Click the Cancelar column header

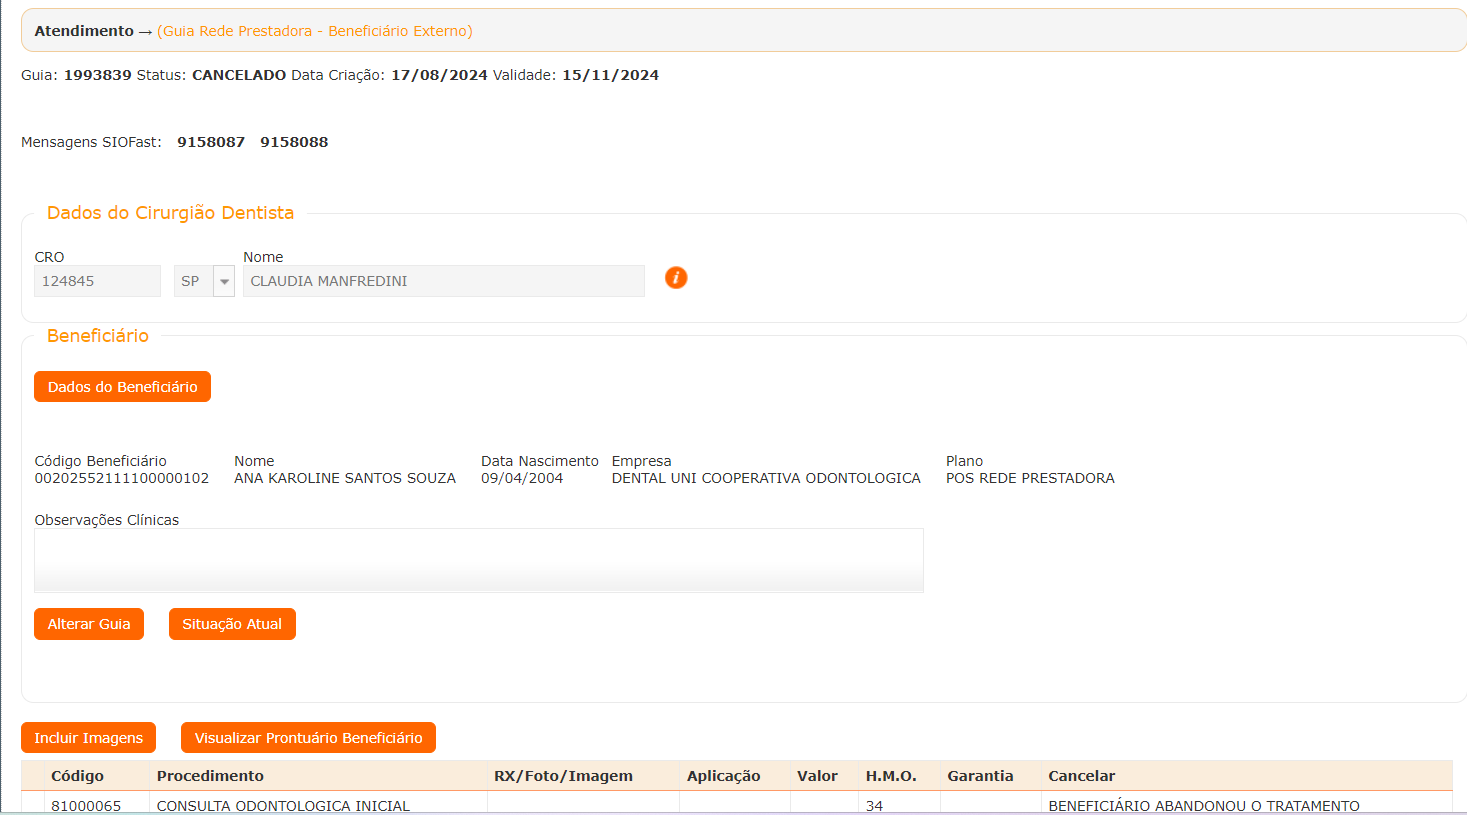click(1081, 776)
